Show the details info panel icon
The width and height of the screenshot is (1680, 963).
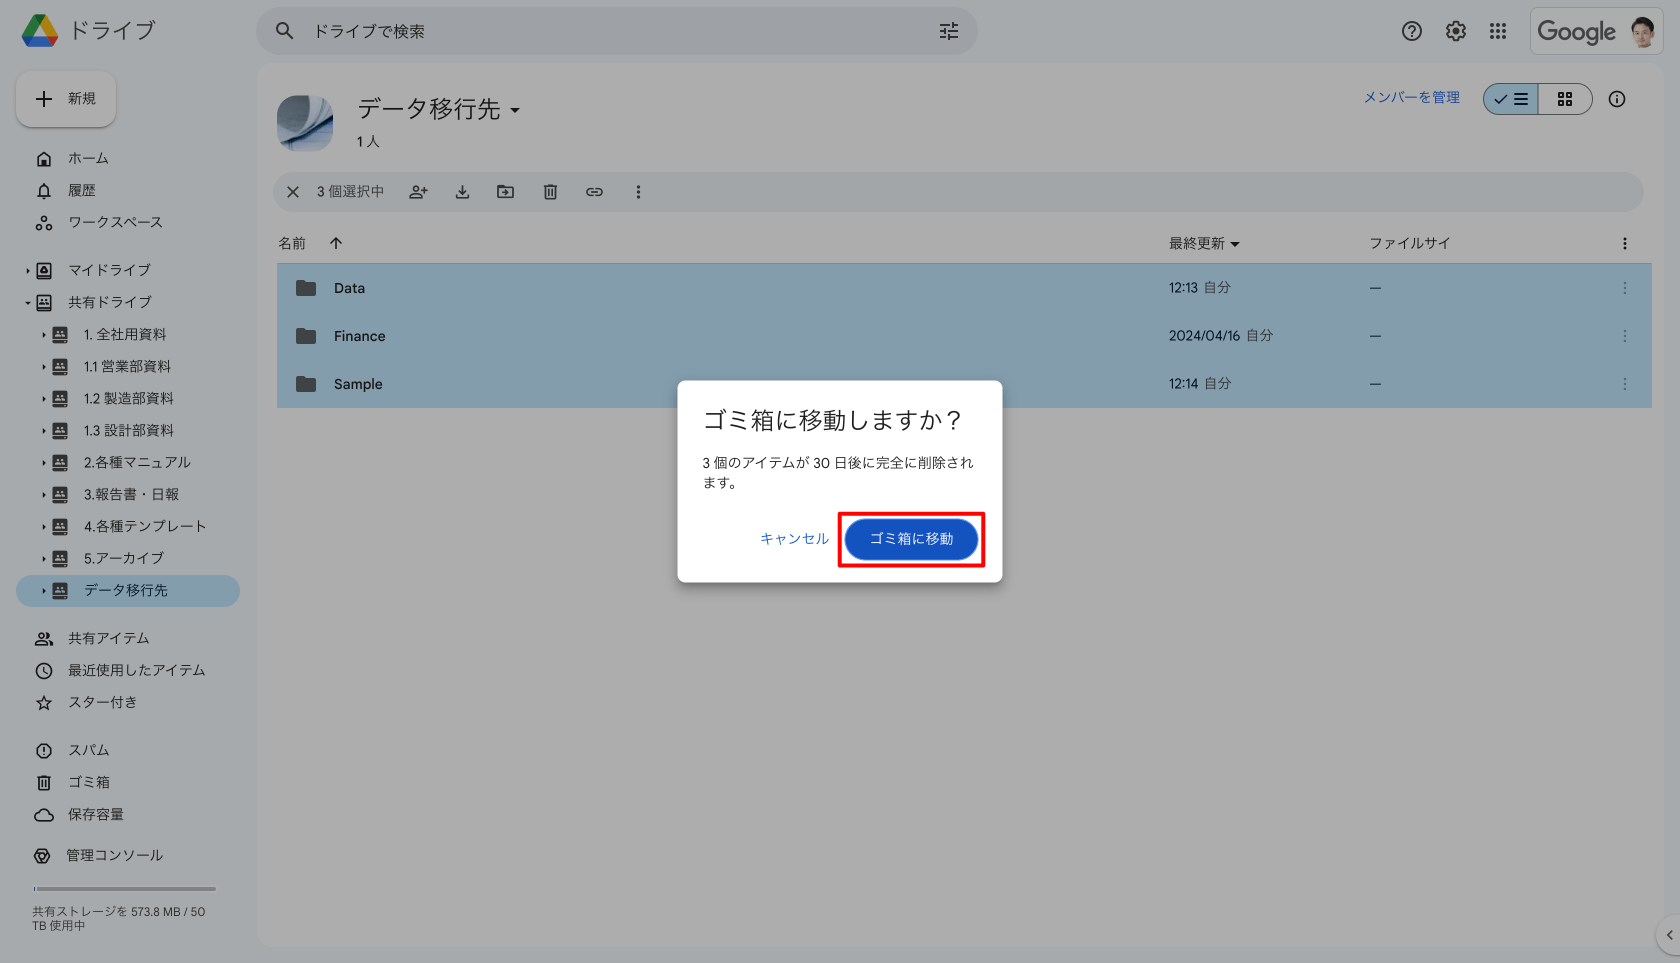pos(1616,99)
